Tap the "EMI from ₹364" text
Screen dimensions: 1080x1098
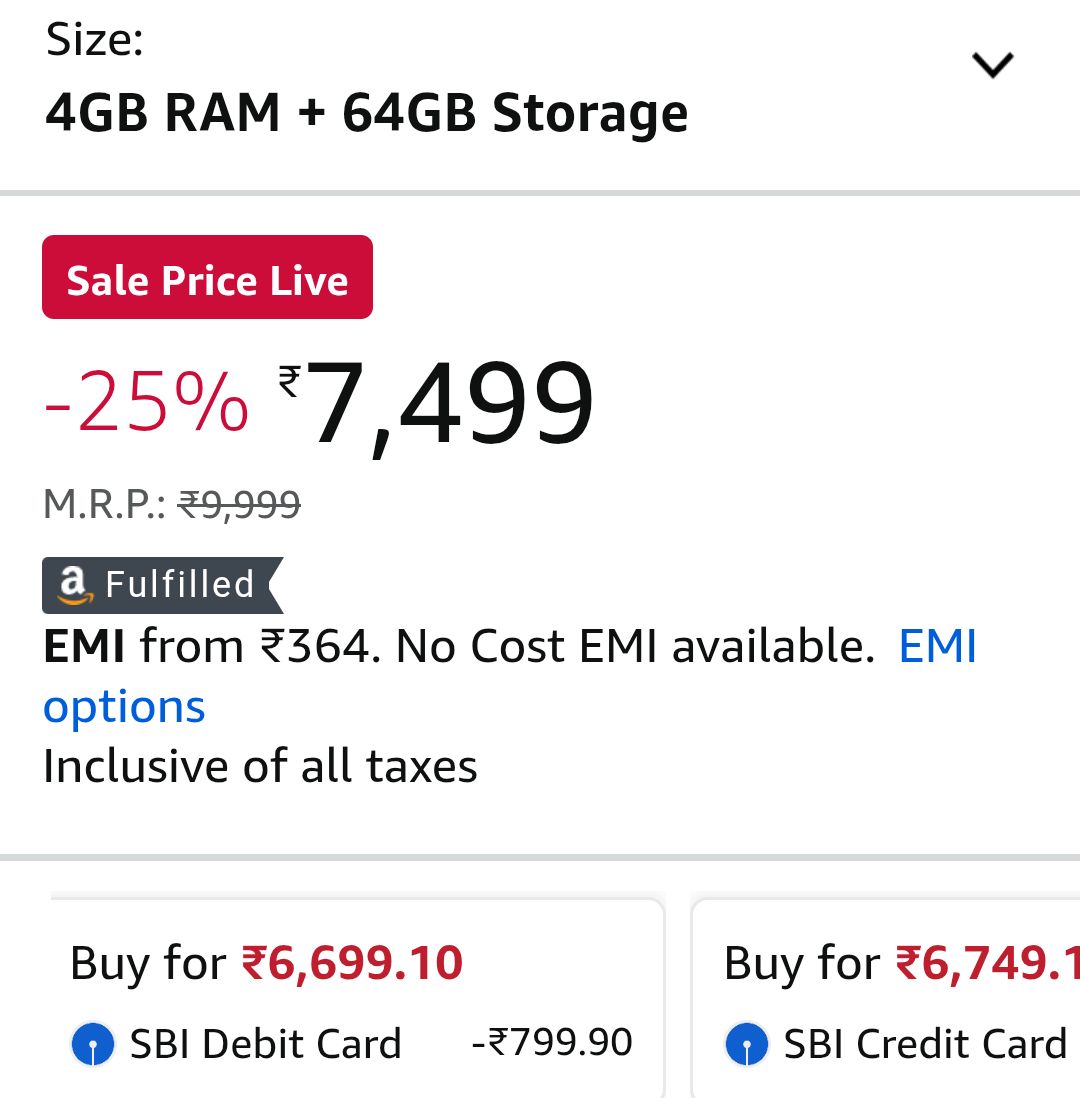210,646
